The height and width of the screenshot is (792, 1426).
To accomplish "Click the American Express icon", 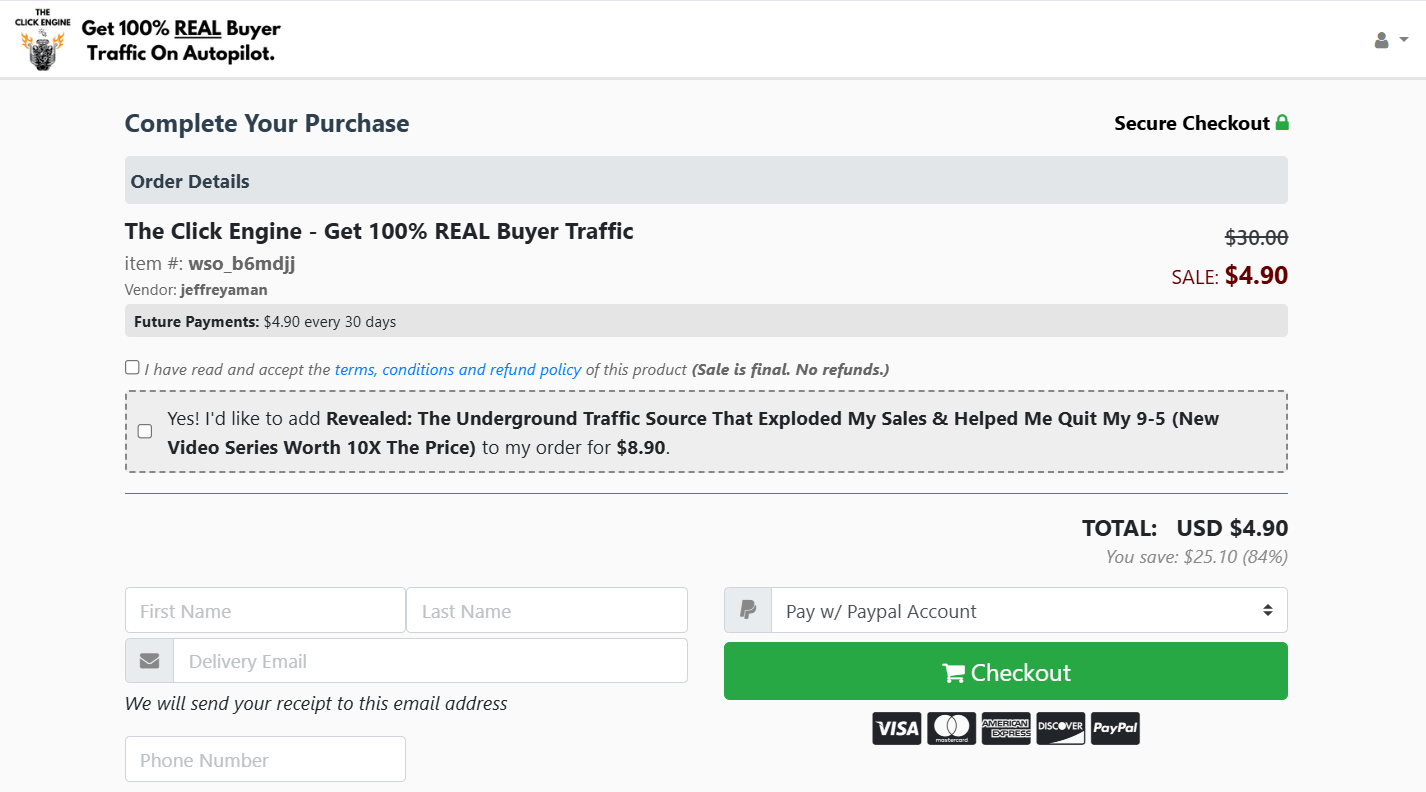I will 1006,728.
